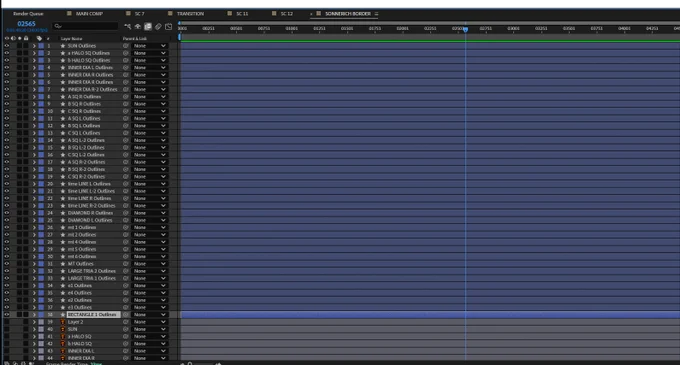Screen dimensions: 680x365
Task: Click the Parent & Link column header
Action: tap(135, 39)
